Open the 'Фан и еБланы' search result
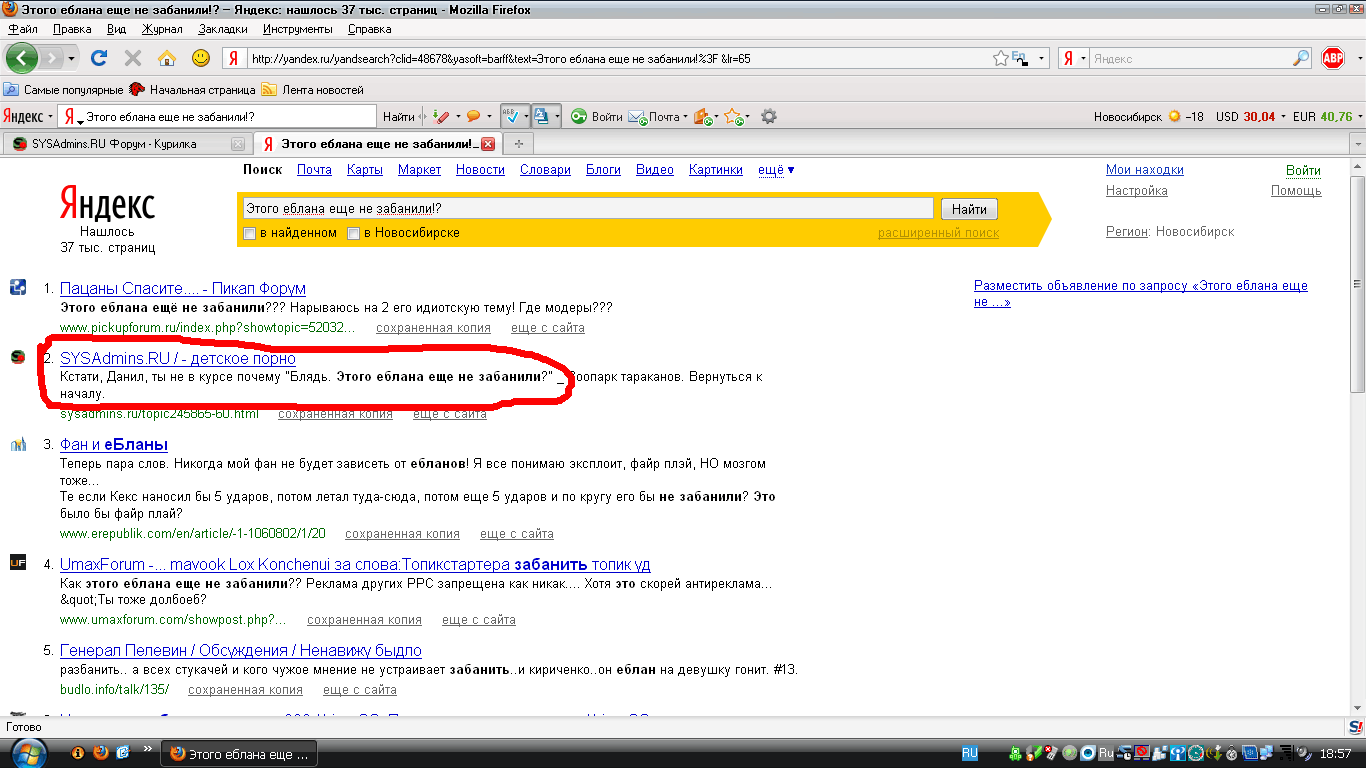1366x768 pixels. click(114, 445)
